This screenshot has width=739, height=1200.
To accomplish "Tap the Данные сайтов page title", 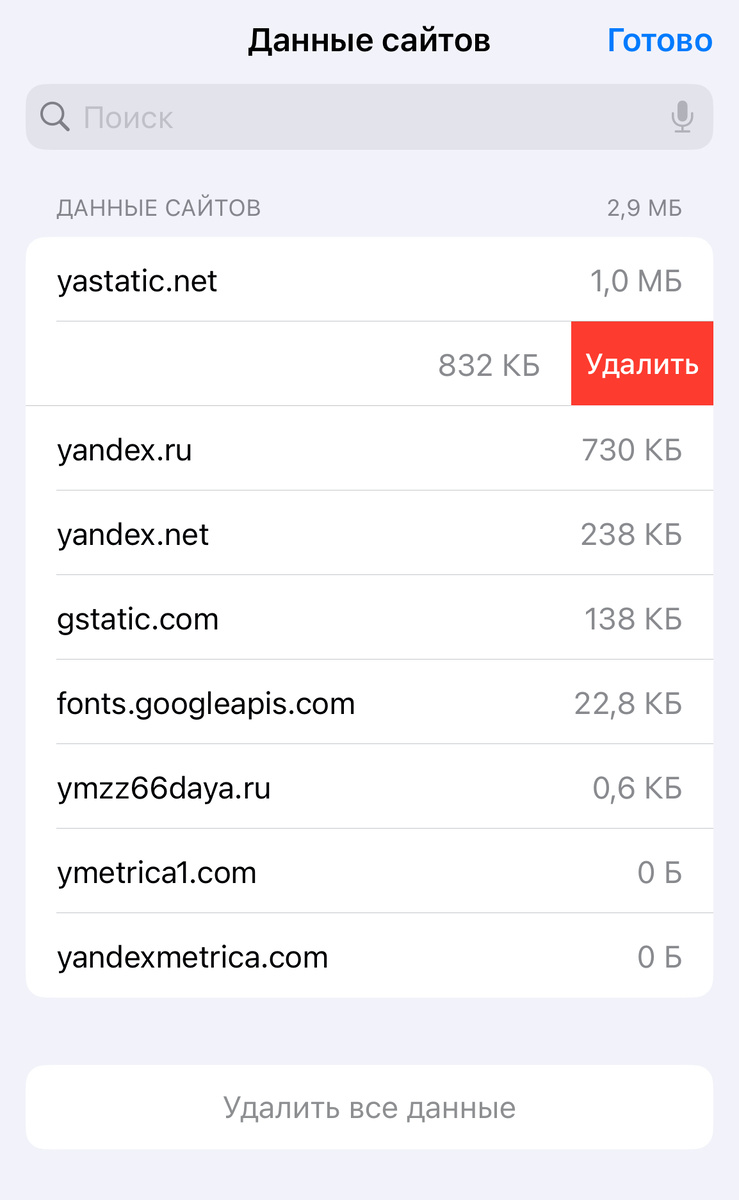I will coord(369,41).
